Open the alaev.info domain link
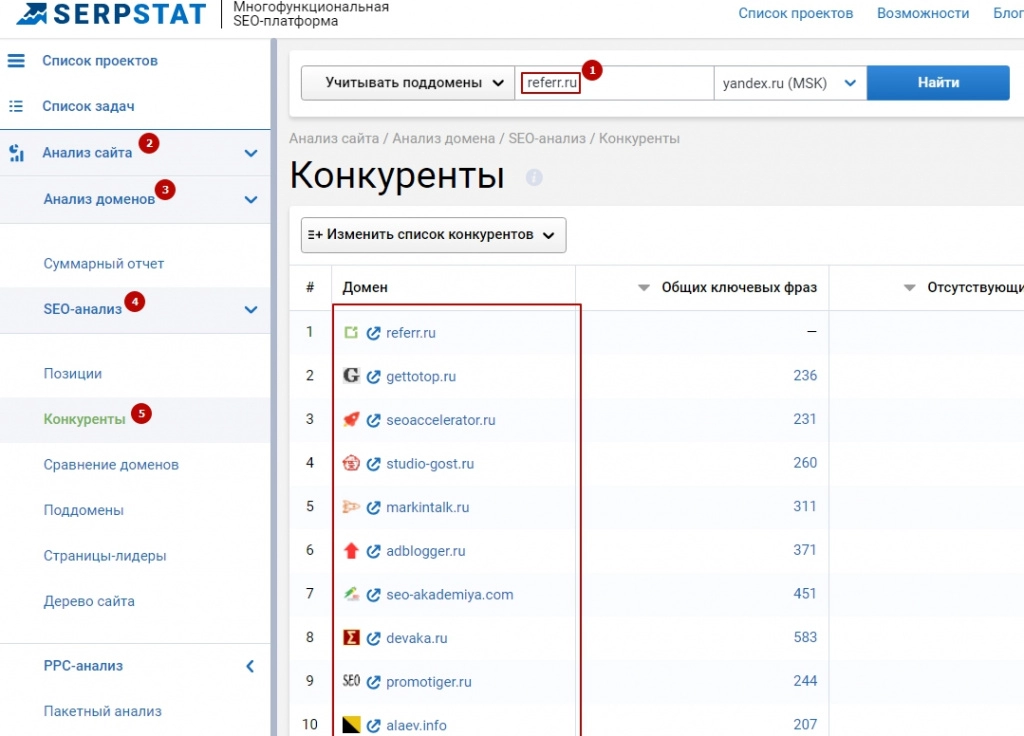 (417, 726)
